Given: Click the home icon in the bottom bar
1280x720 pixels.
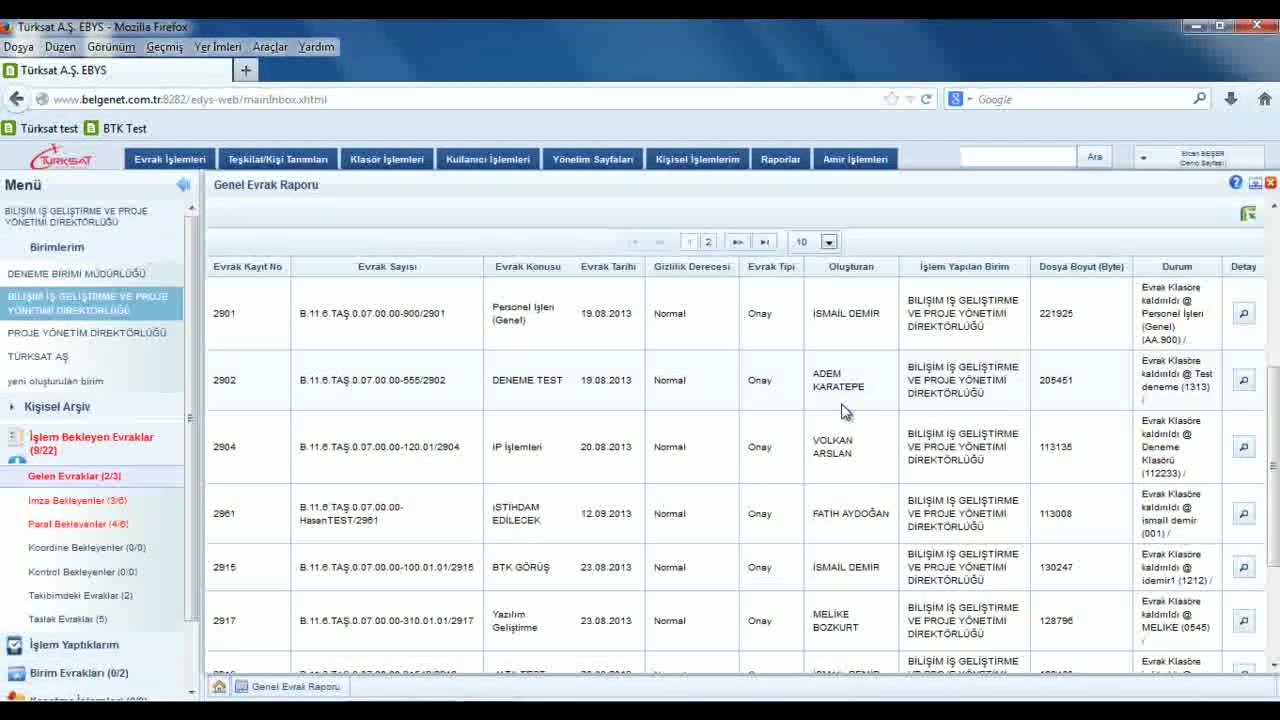Looking at the screenshot, I should tap(219, 687).
